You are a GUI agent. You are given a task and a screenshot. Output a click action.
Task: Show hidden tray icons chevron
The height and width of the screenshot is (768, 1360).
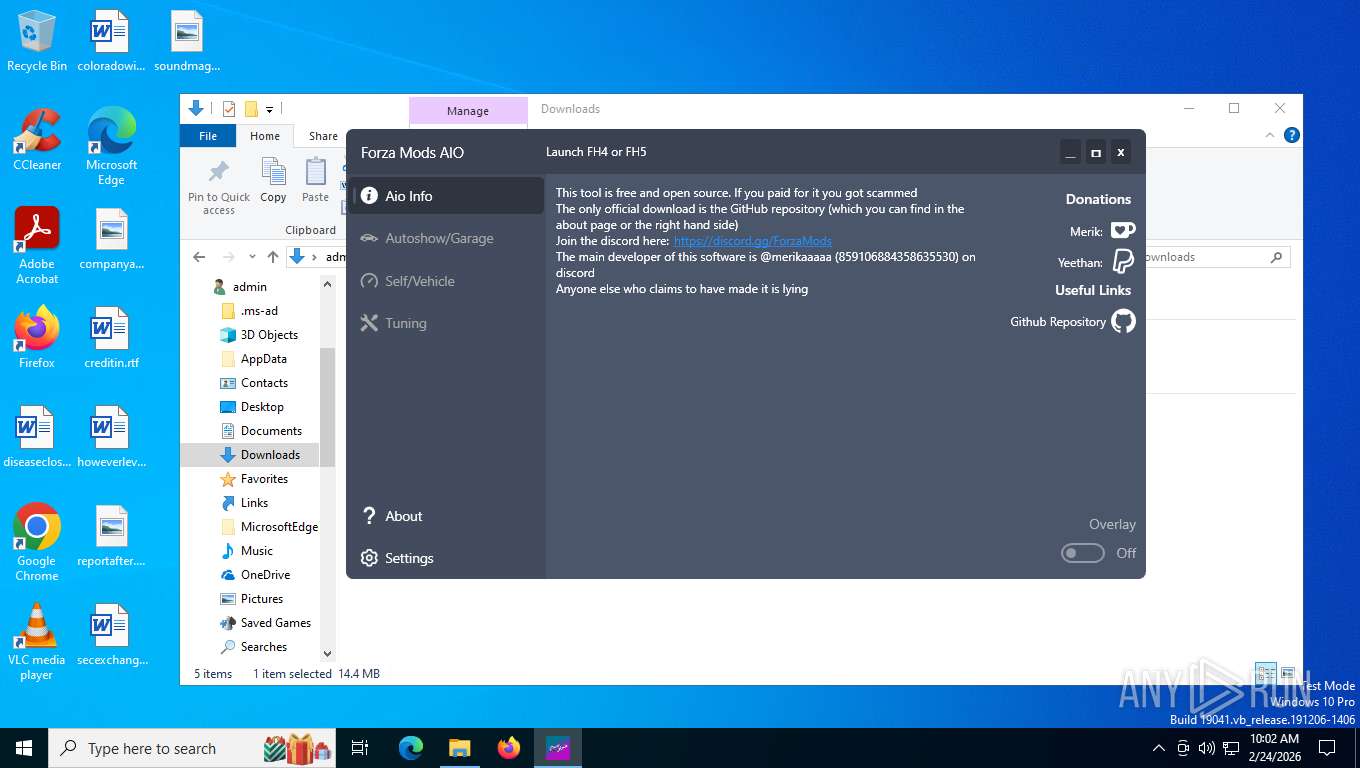tap(1159, 748)
